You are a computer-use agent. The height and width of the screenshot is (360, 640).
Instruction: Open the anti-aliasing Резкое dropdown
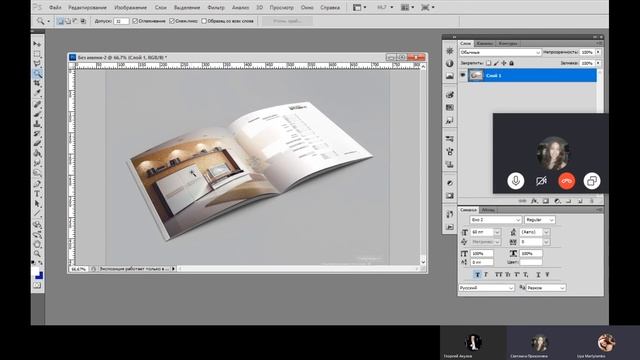tap(546, 288)
